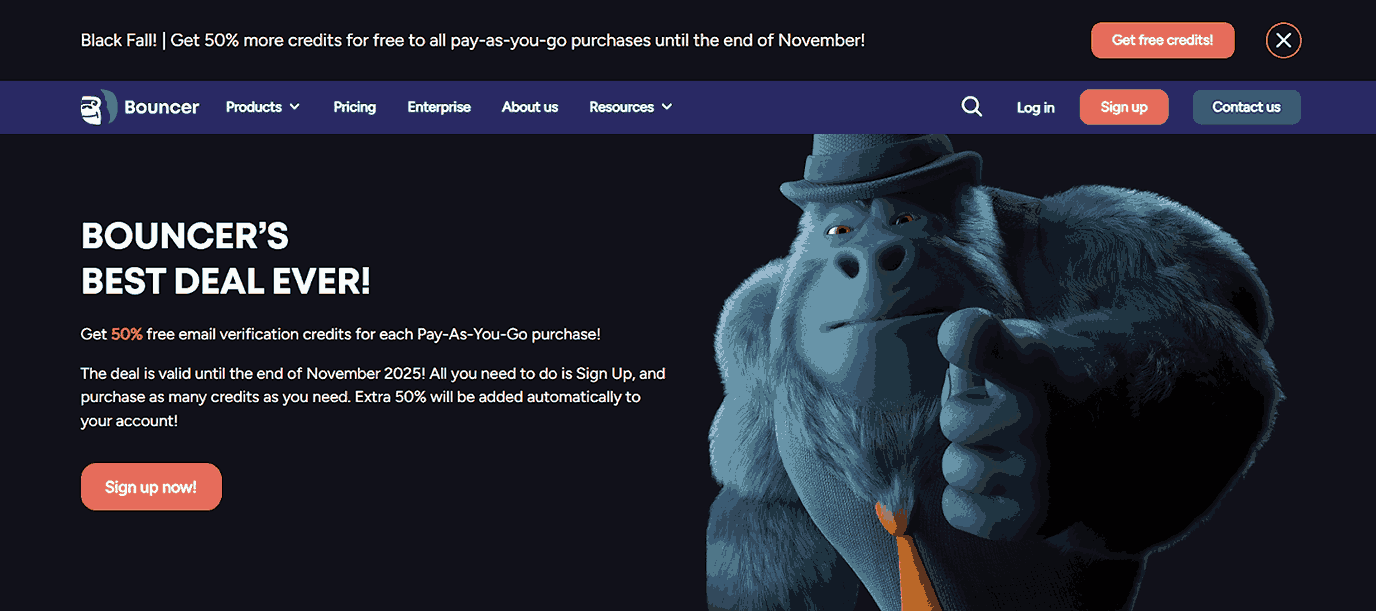Click the Log in link
Screen dimensions: 1376x611
coord(1035,108)
